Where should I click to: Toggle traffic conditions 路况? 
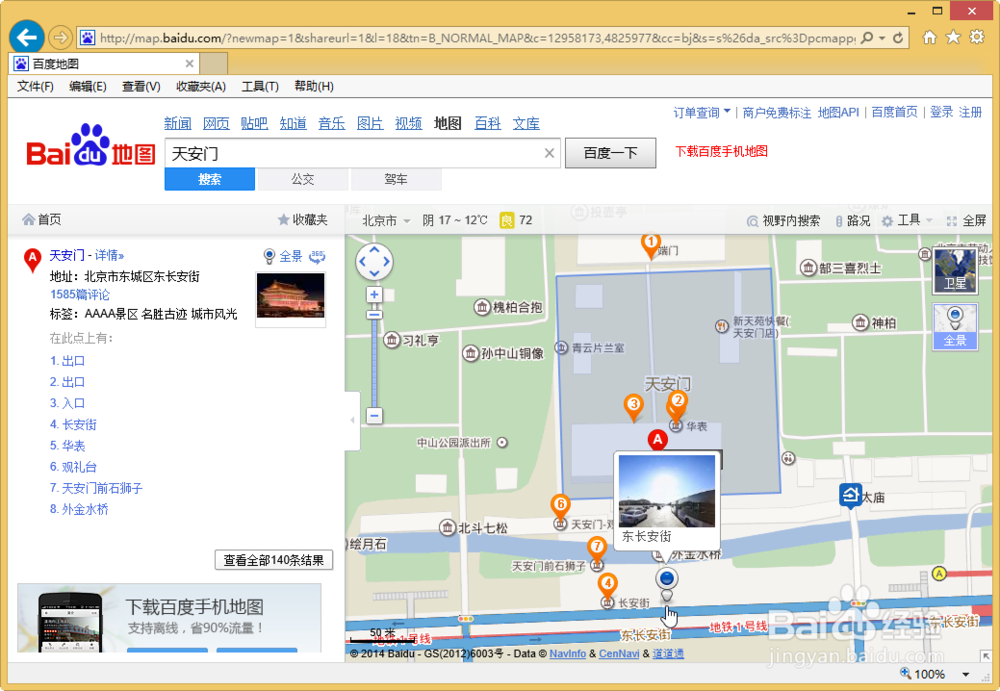pos(852,221)
